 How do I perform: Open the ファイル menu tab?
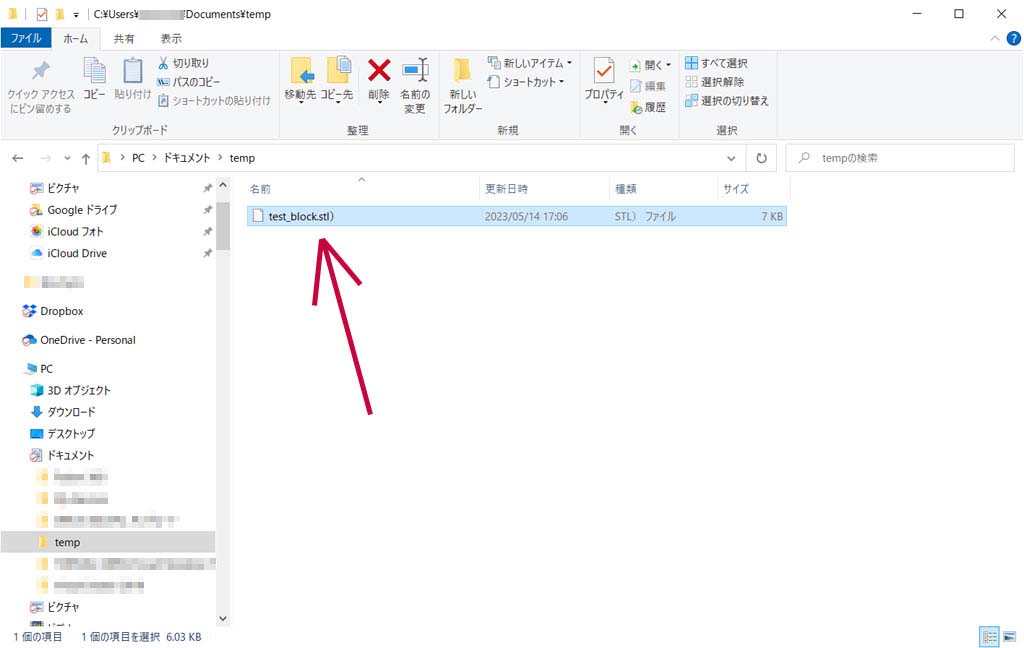click(25, 38)
